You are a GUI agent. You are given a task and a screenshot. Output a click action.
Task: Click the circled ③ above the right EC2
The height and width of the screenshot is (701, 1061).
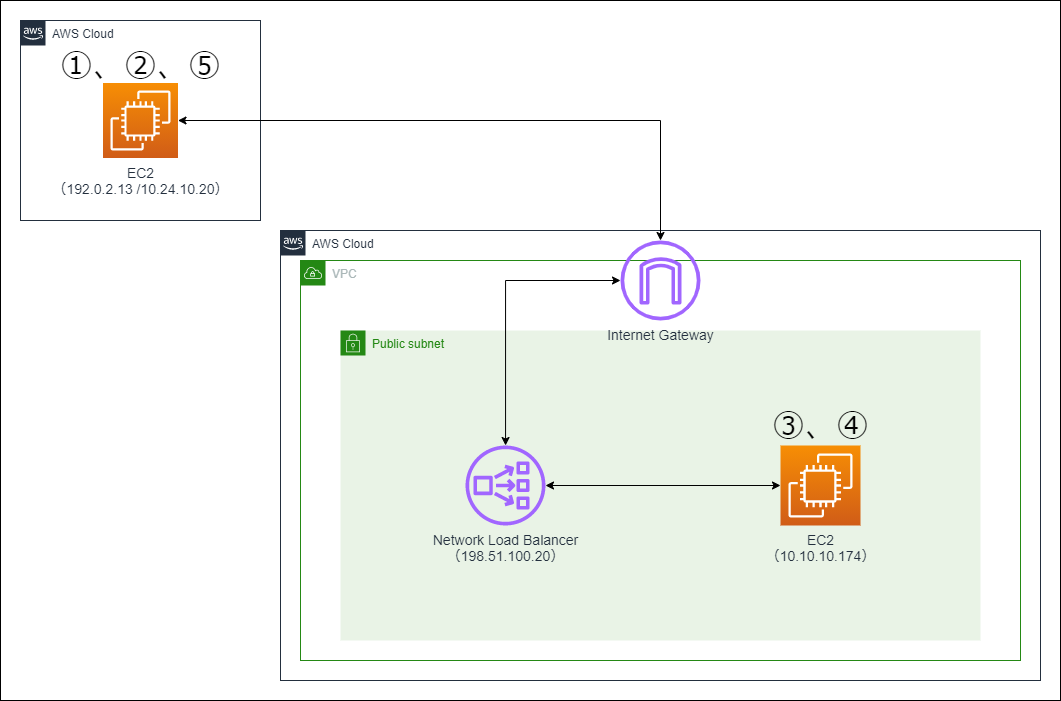(x=789, y=425)
